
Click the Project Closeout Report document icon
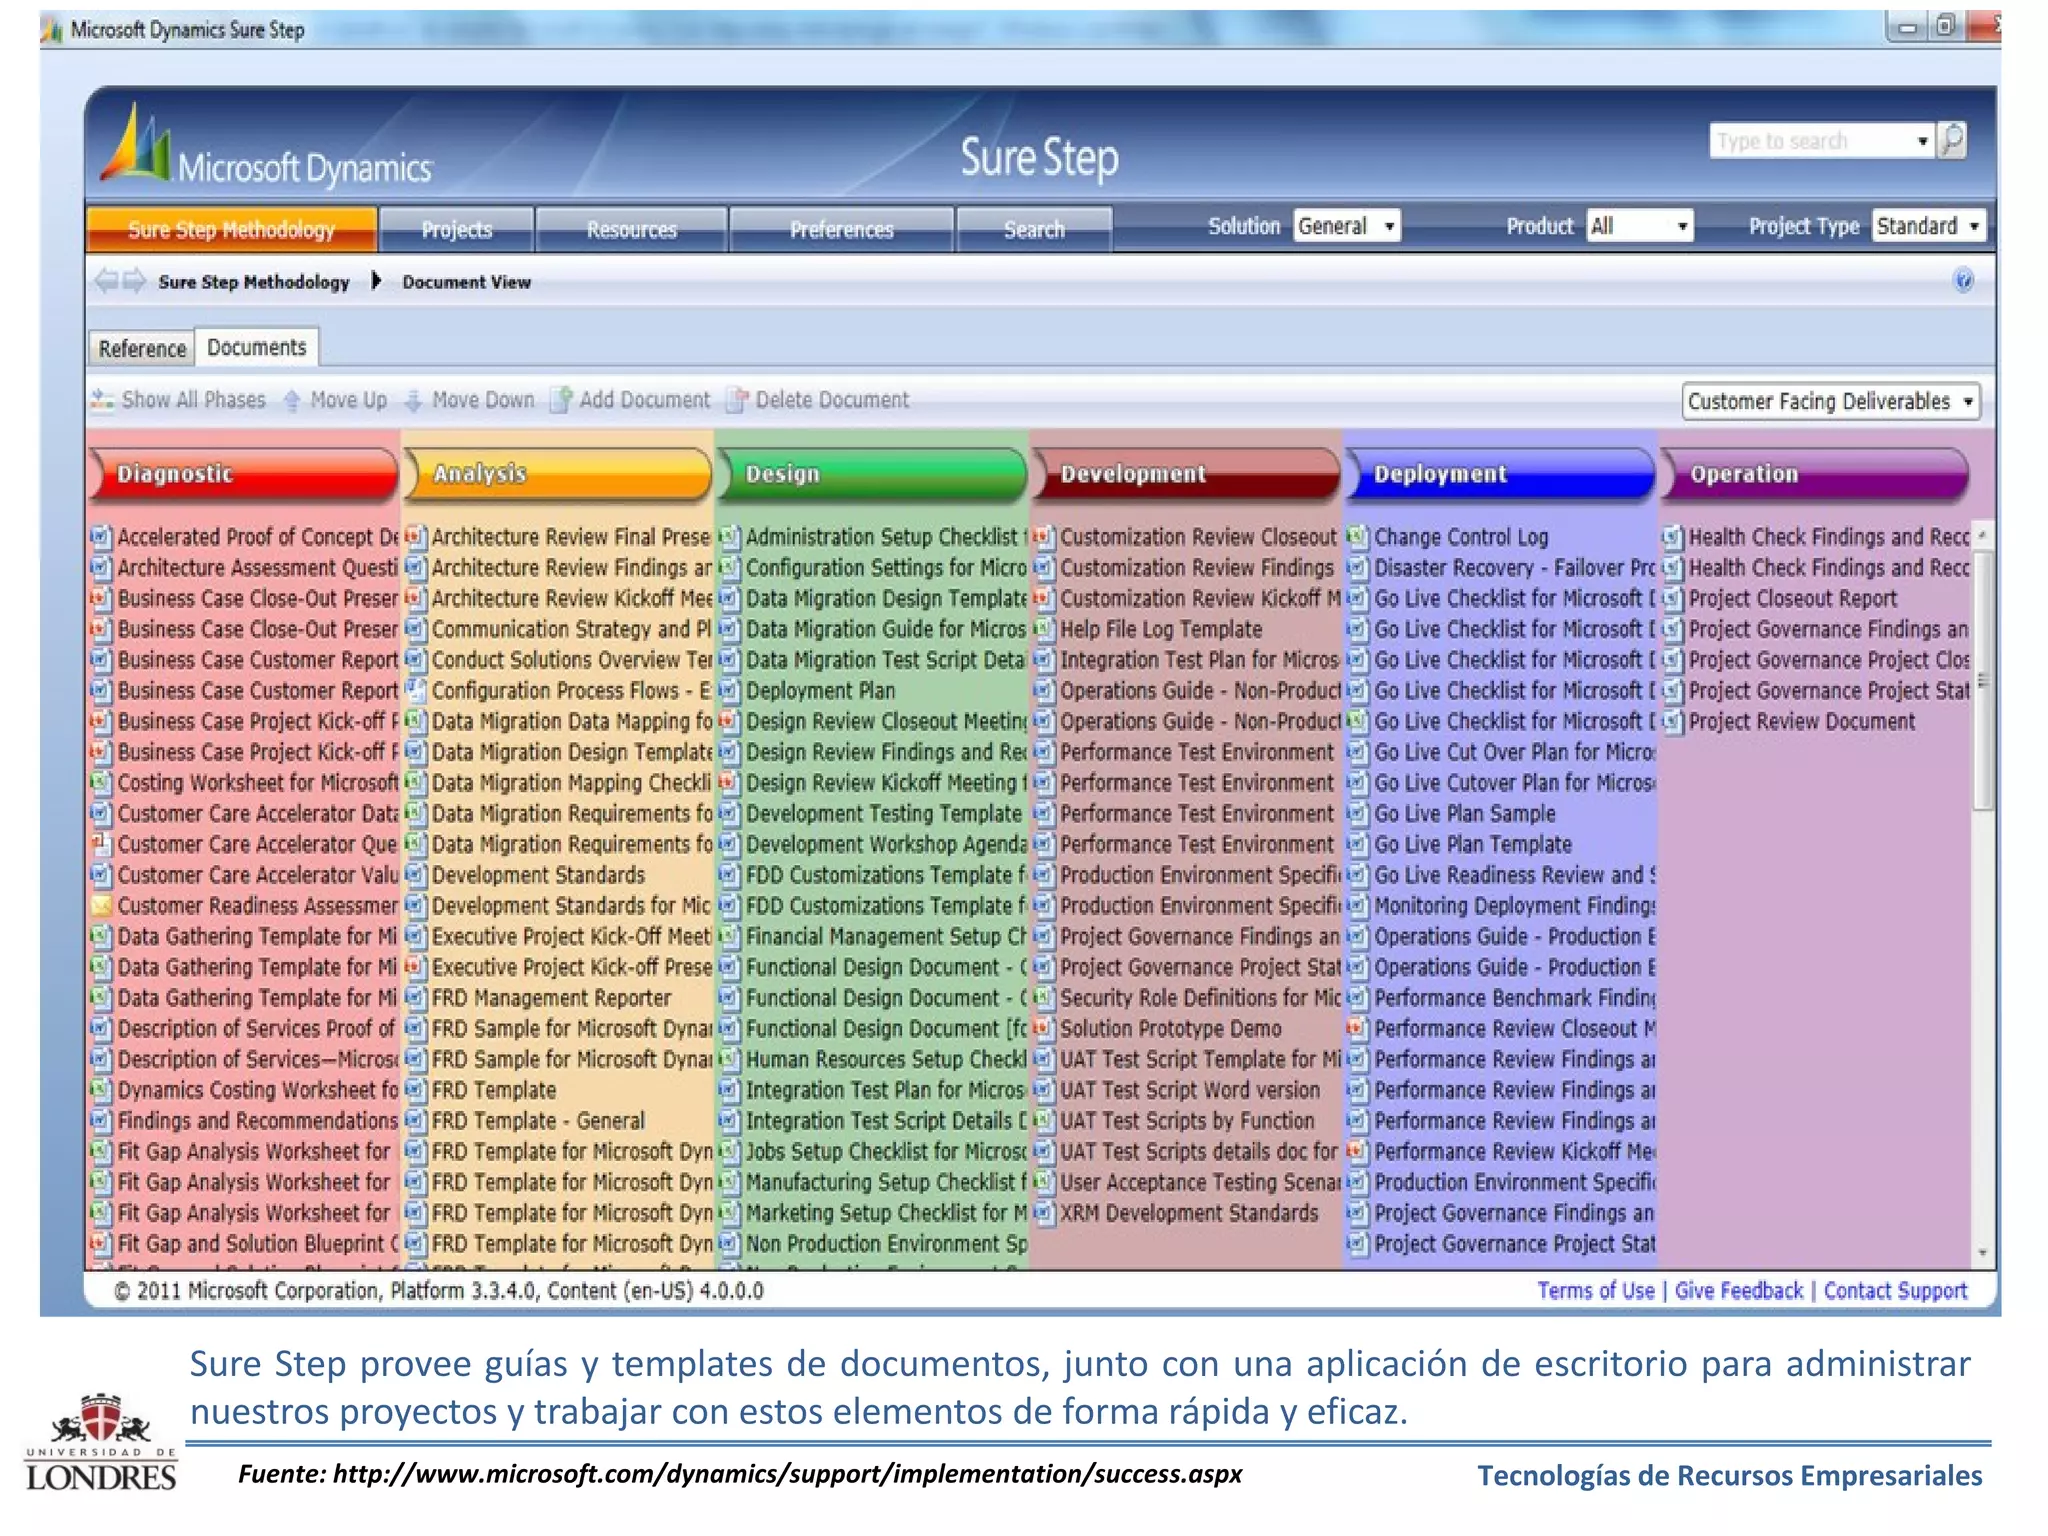click(1672, 599)
